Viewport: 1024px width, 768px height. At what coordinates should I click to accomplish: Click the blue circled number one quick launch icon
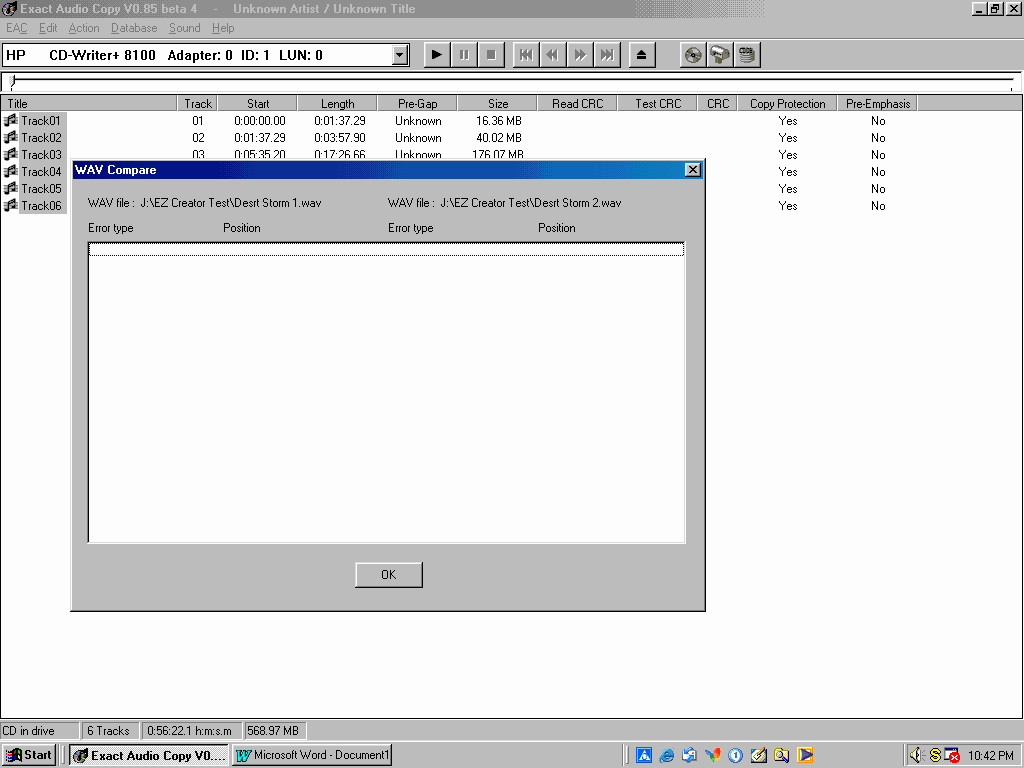click(x=735, y=756)
